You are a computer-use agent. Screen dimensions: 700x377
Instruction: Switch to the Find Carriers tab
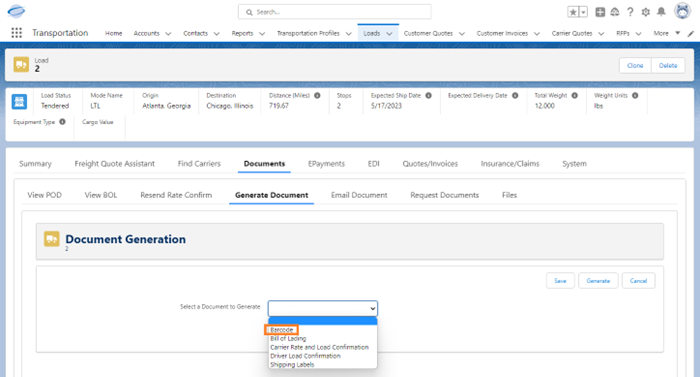click(x=199, y=164)
